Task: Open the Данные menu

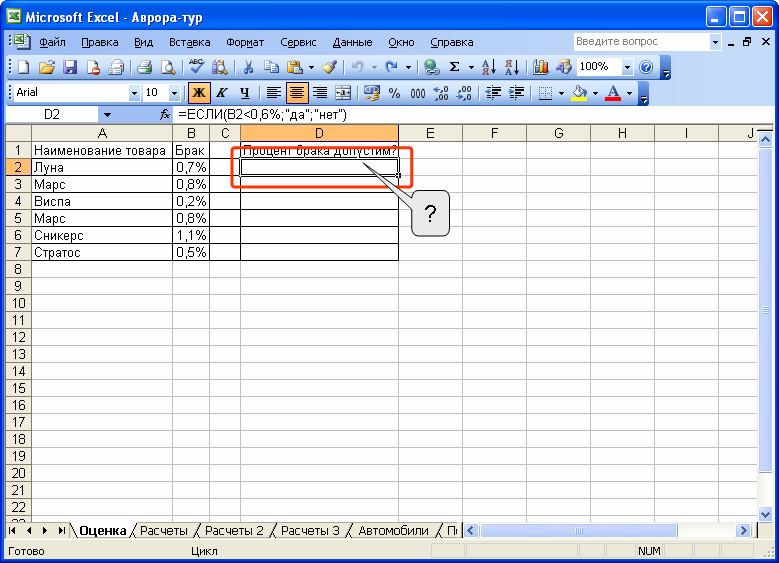Action: tap(352, 42)
